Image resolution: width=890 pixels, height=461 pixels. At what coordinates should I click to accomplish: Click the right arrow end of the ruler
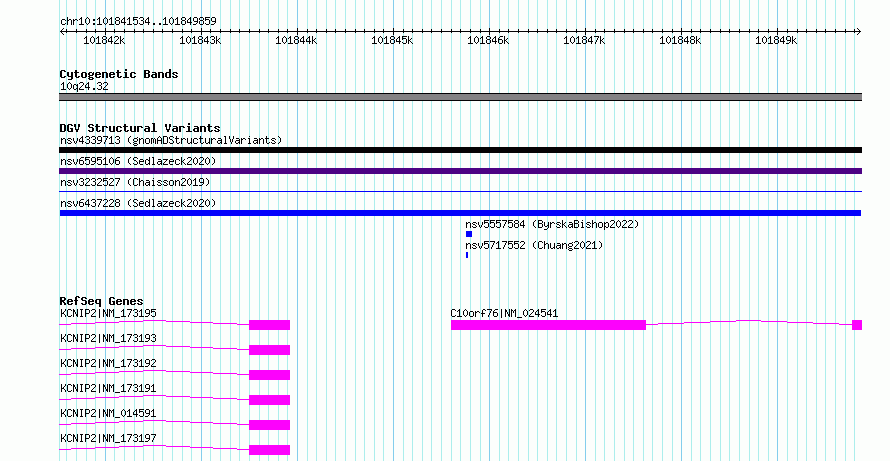pos(859,32)
